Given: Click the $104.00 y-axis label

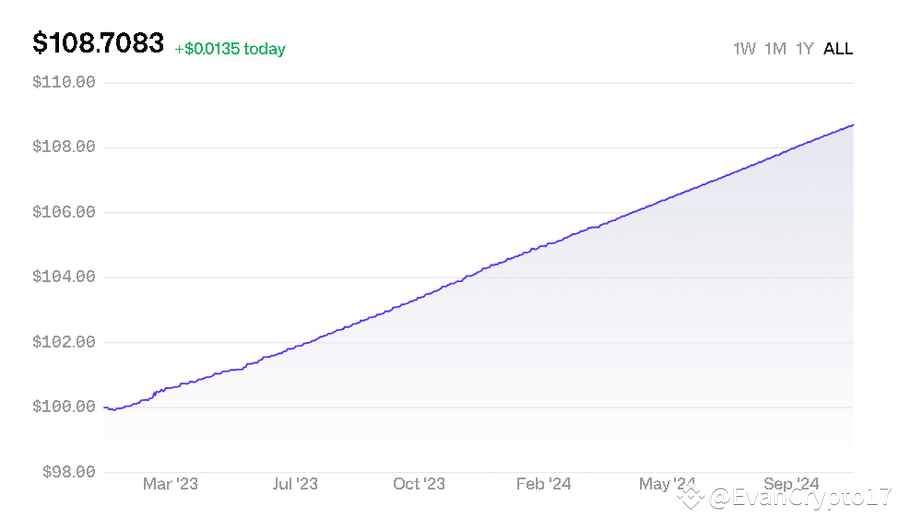Looking at the screenshot, I should [64, 277].
